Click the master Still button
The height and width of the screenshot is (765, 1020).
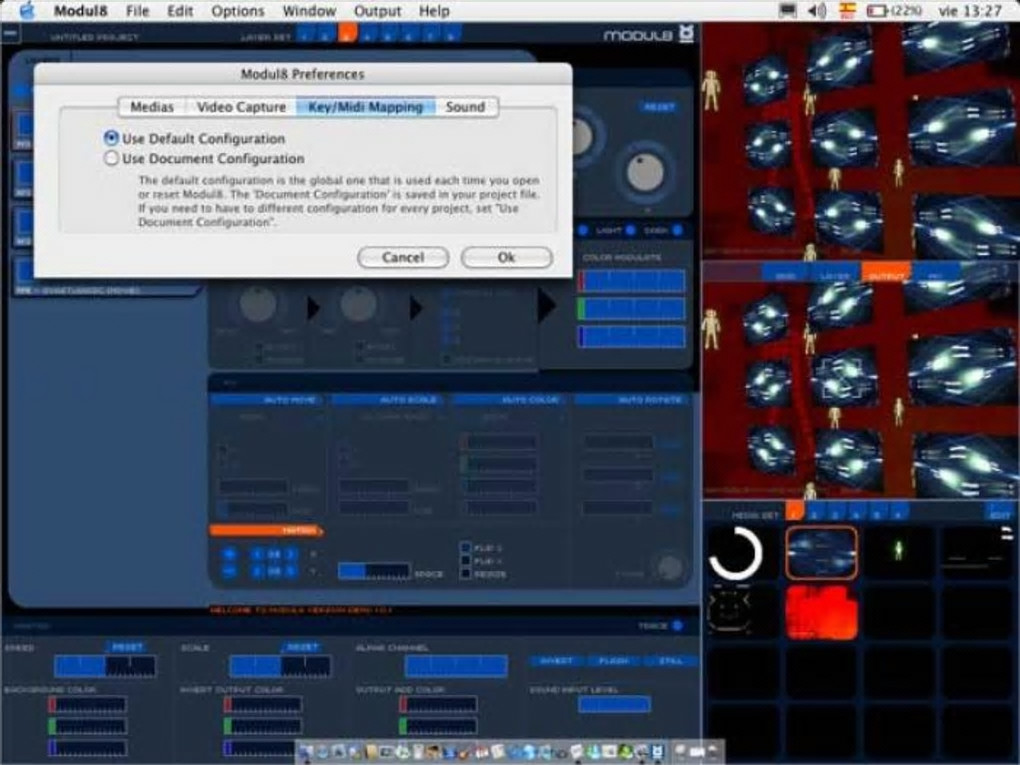[x=671, y=661]
